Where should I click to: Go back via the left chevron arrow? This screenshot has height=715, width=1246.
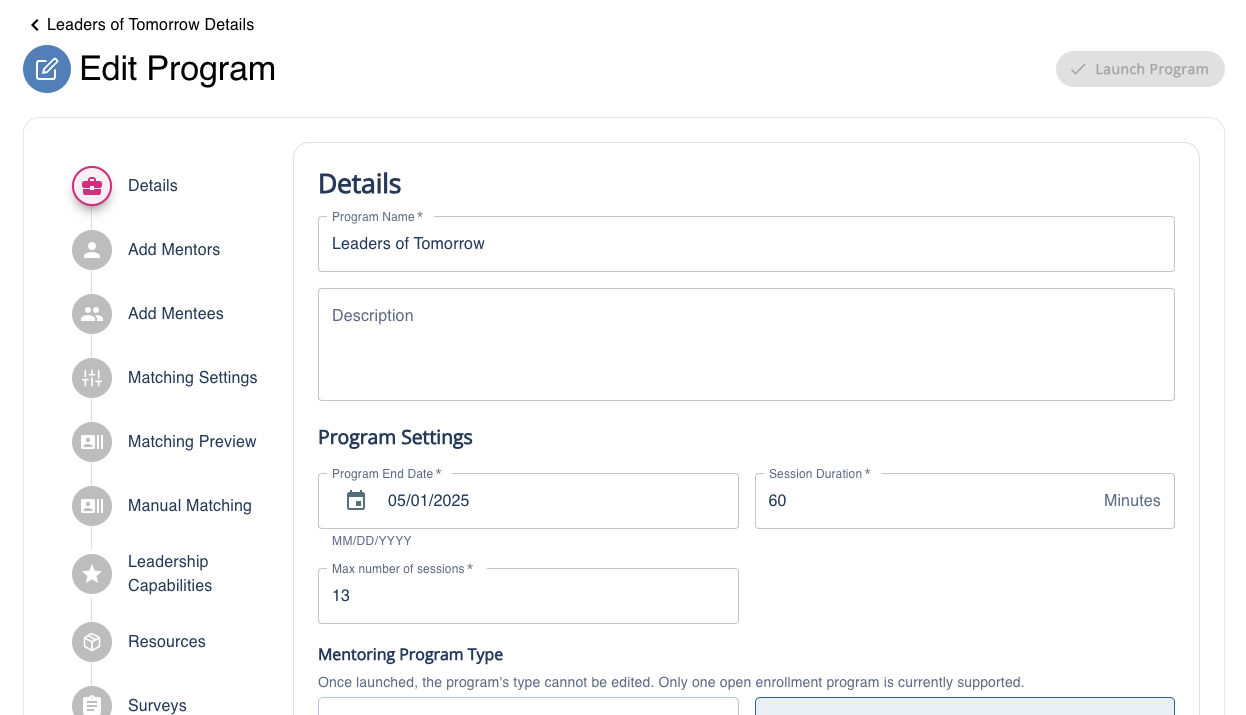click(35, 25)
